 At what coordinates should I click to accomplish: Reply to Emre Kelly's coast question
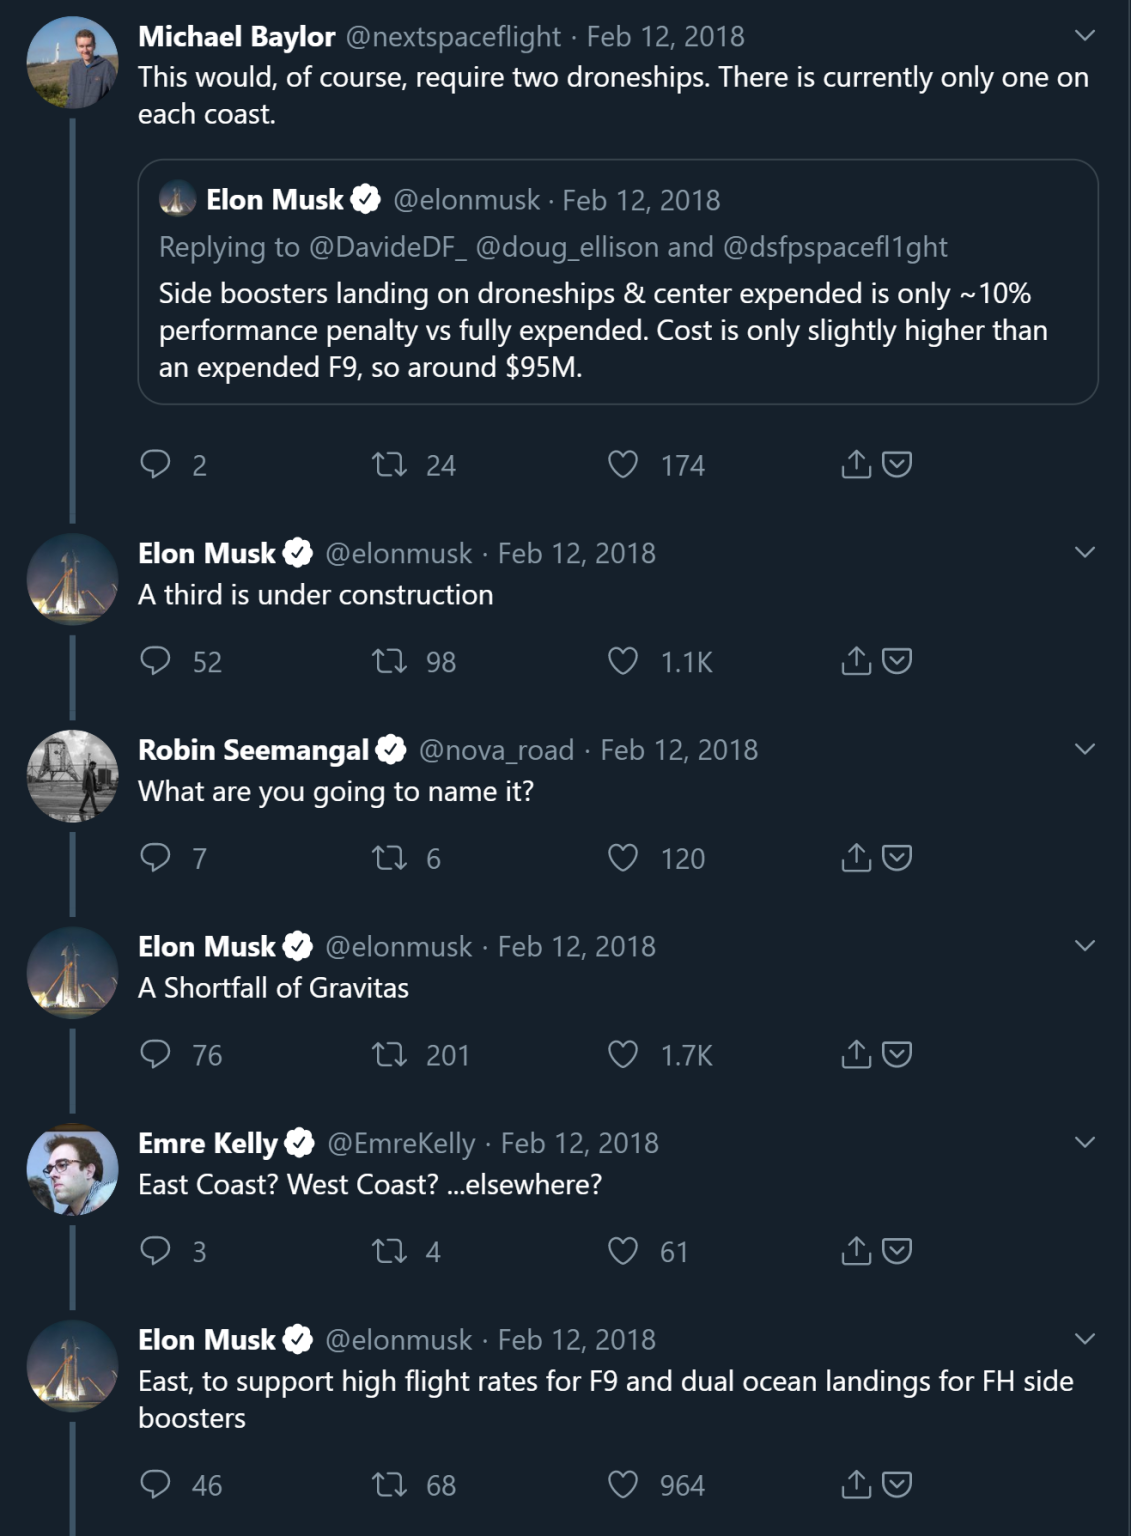156,1251
